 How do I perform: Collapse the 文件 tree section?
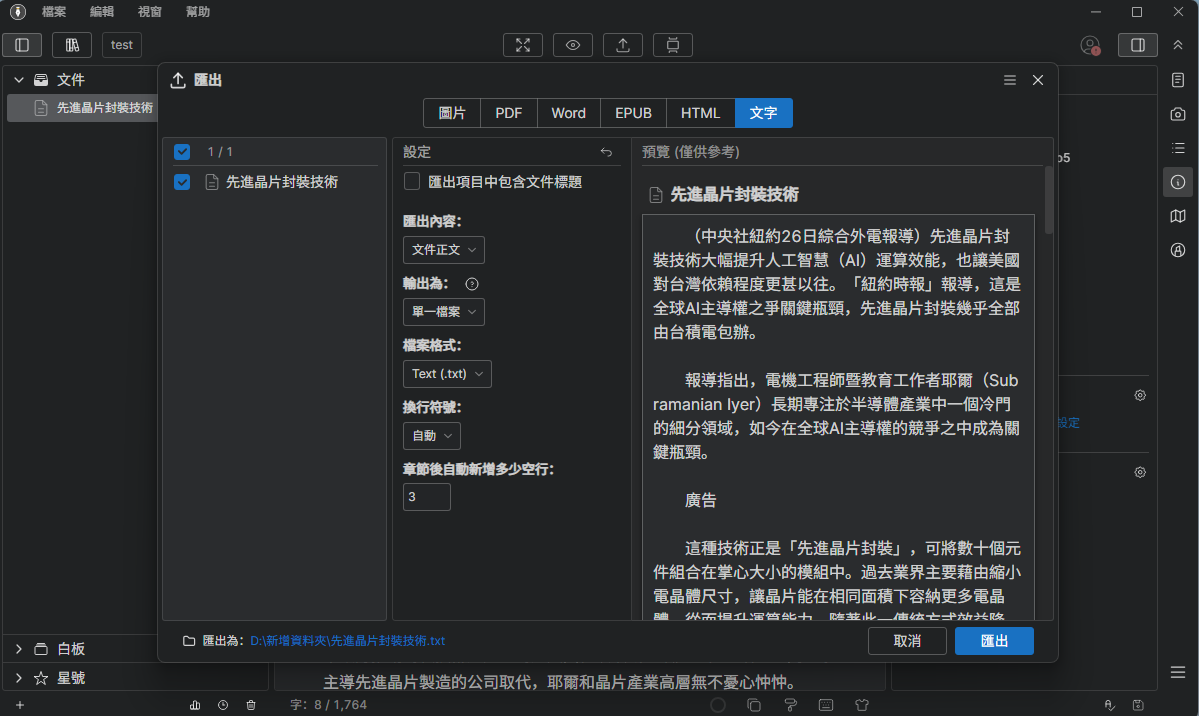(x=19, y=80)
